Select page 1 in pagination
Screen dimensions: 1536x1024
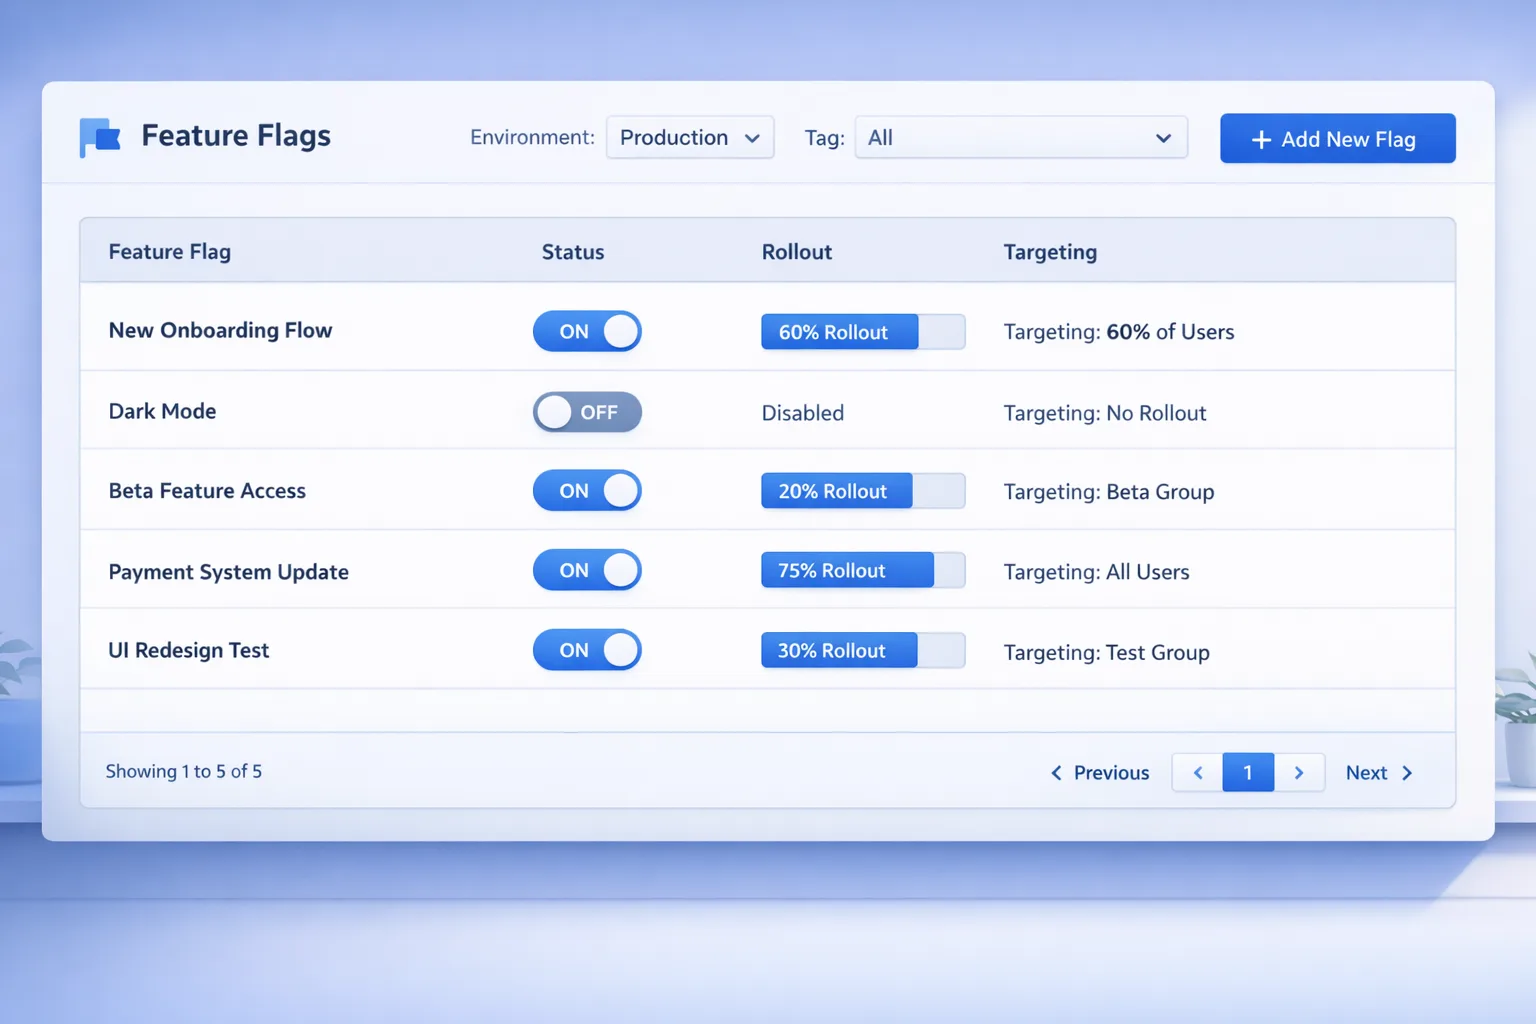tap(1248, 772)
